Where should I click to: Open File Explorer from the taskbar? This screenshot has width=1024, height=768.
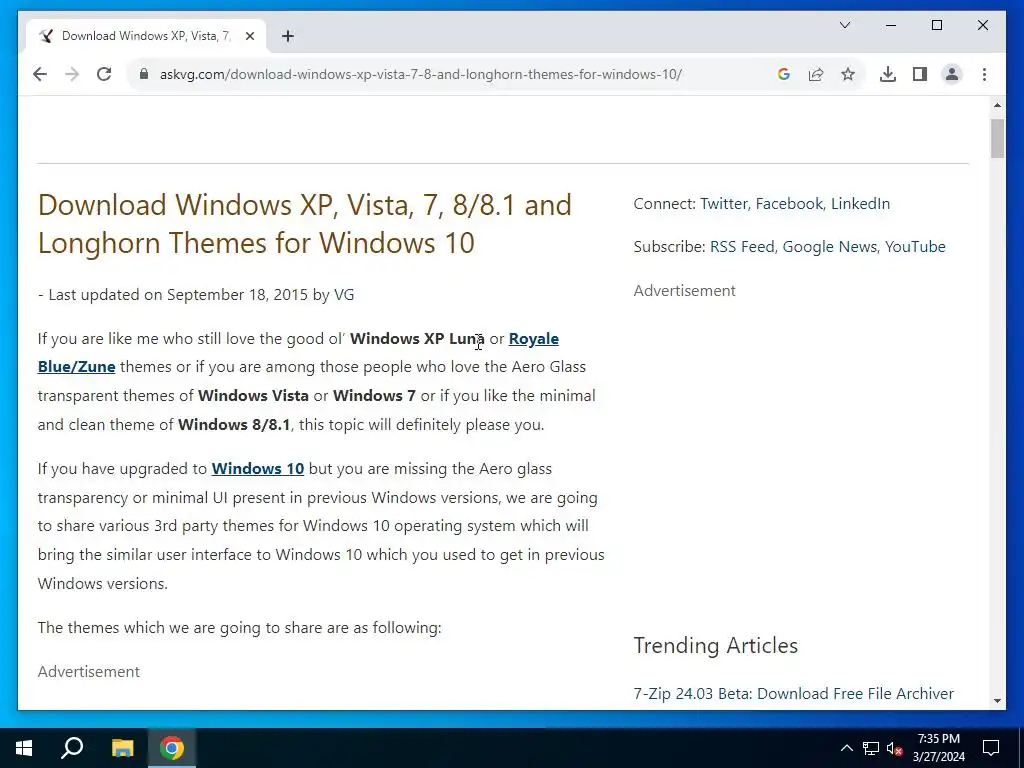(x=122, y=748)
